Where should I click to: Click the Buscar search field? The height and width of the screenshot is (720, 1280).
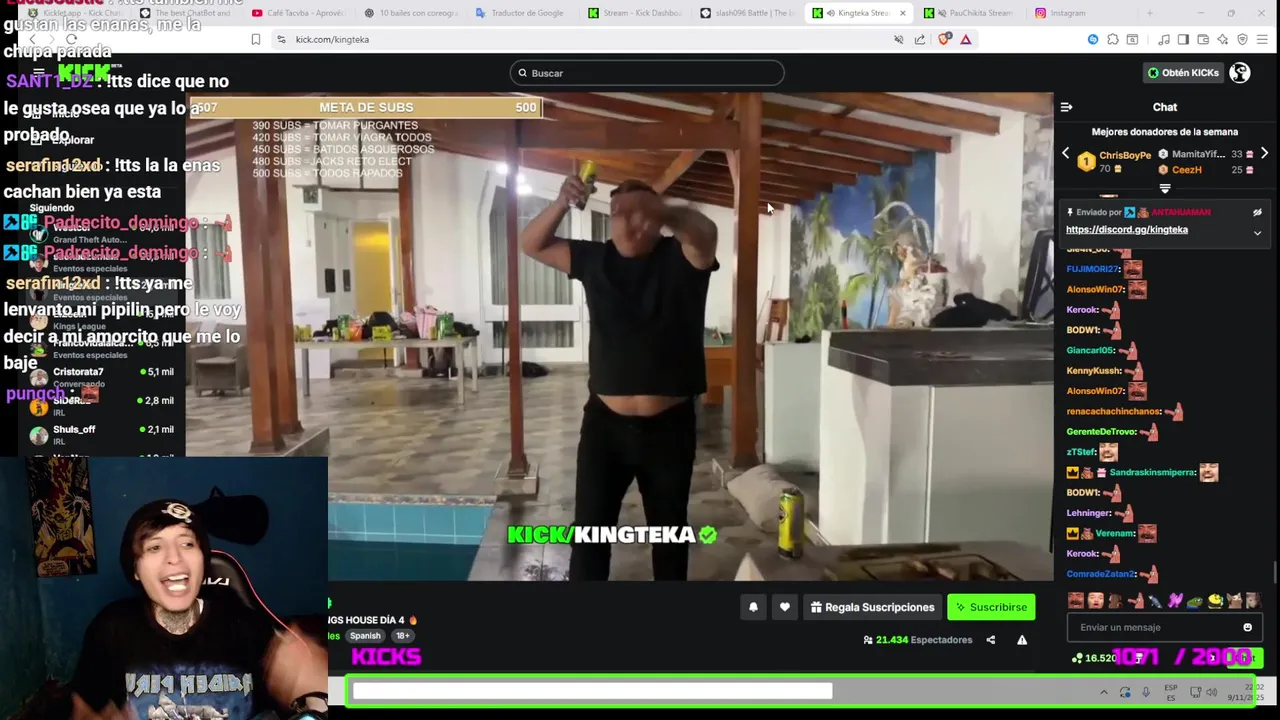click(647, 73)
